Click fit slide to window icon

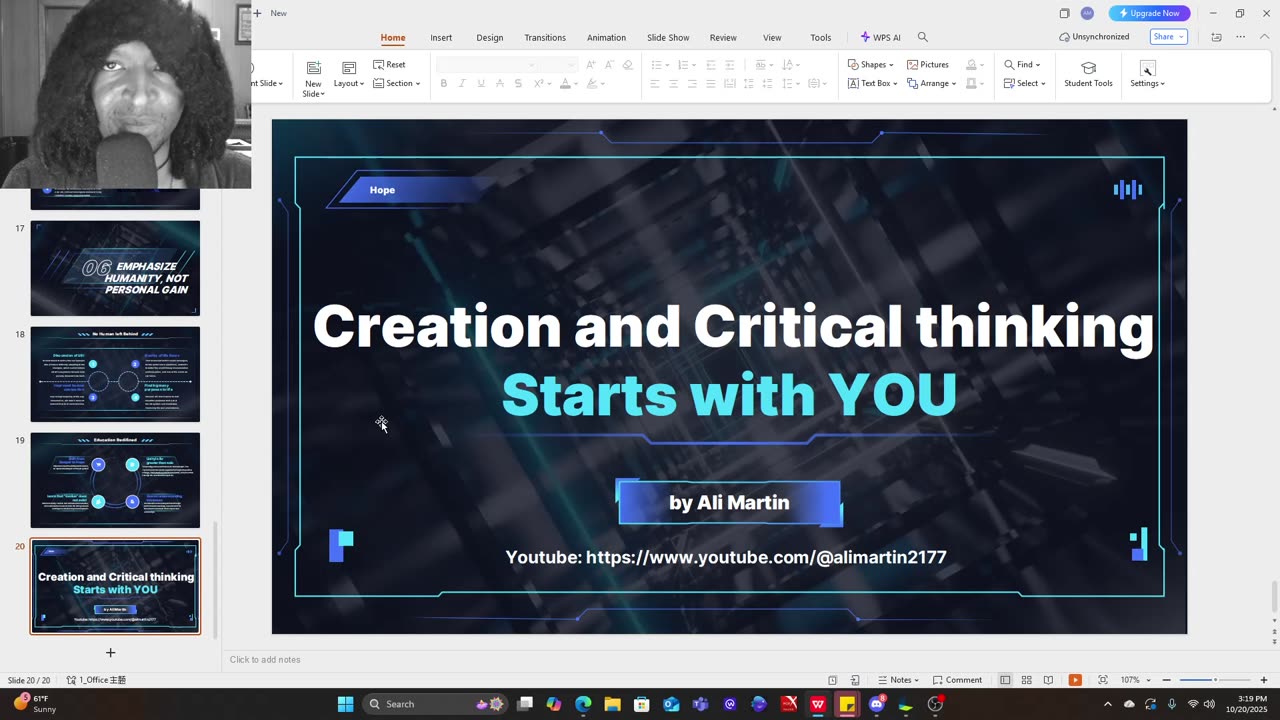(x=1103, y=680)
